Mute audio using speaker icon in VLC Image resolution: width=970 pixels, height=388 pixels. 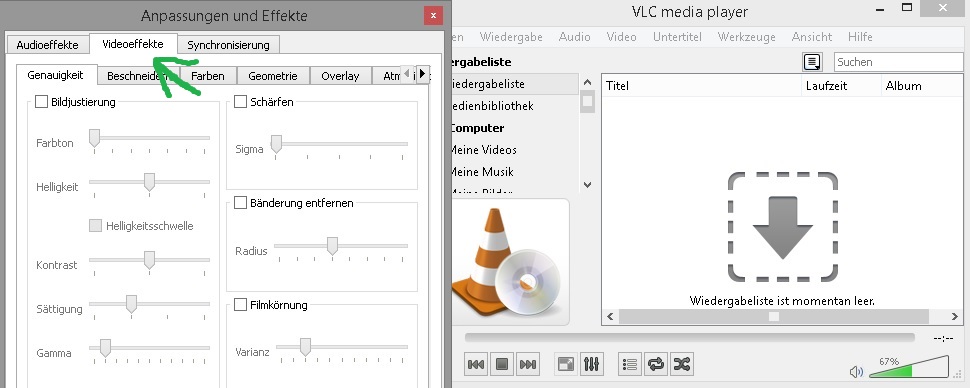(856, 372)
